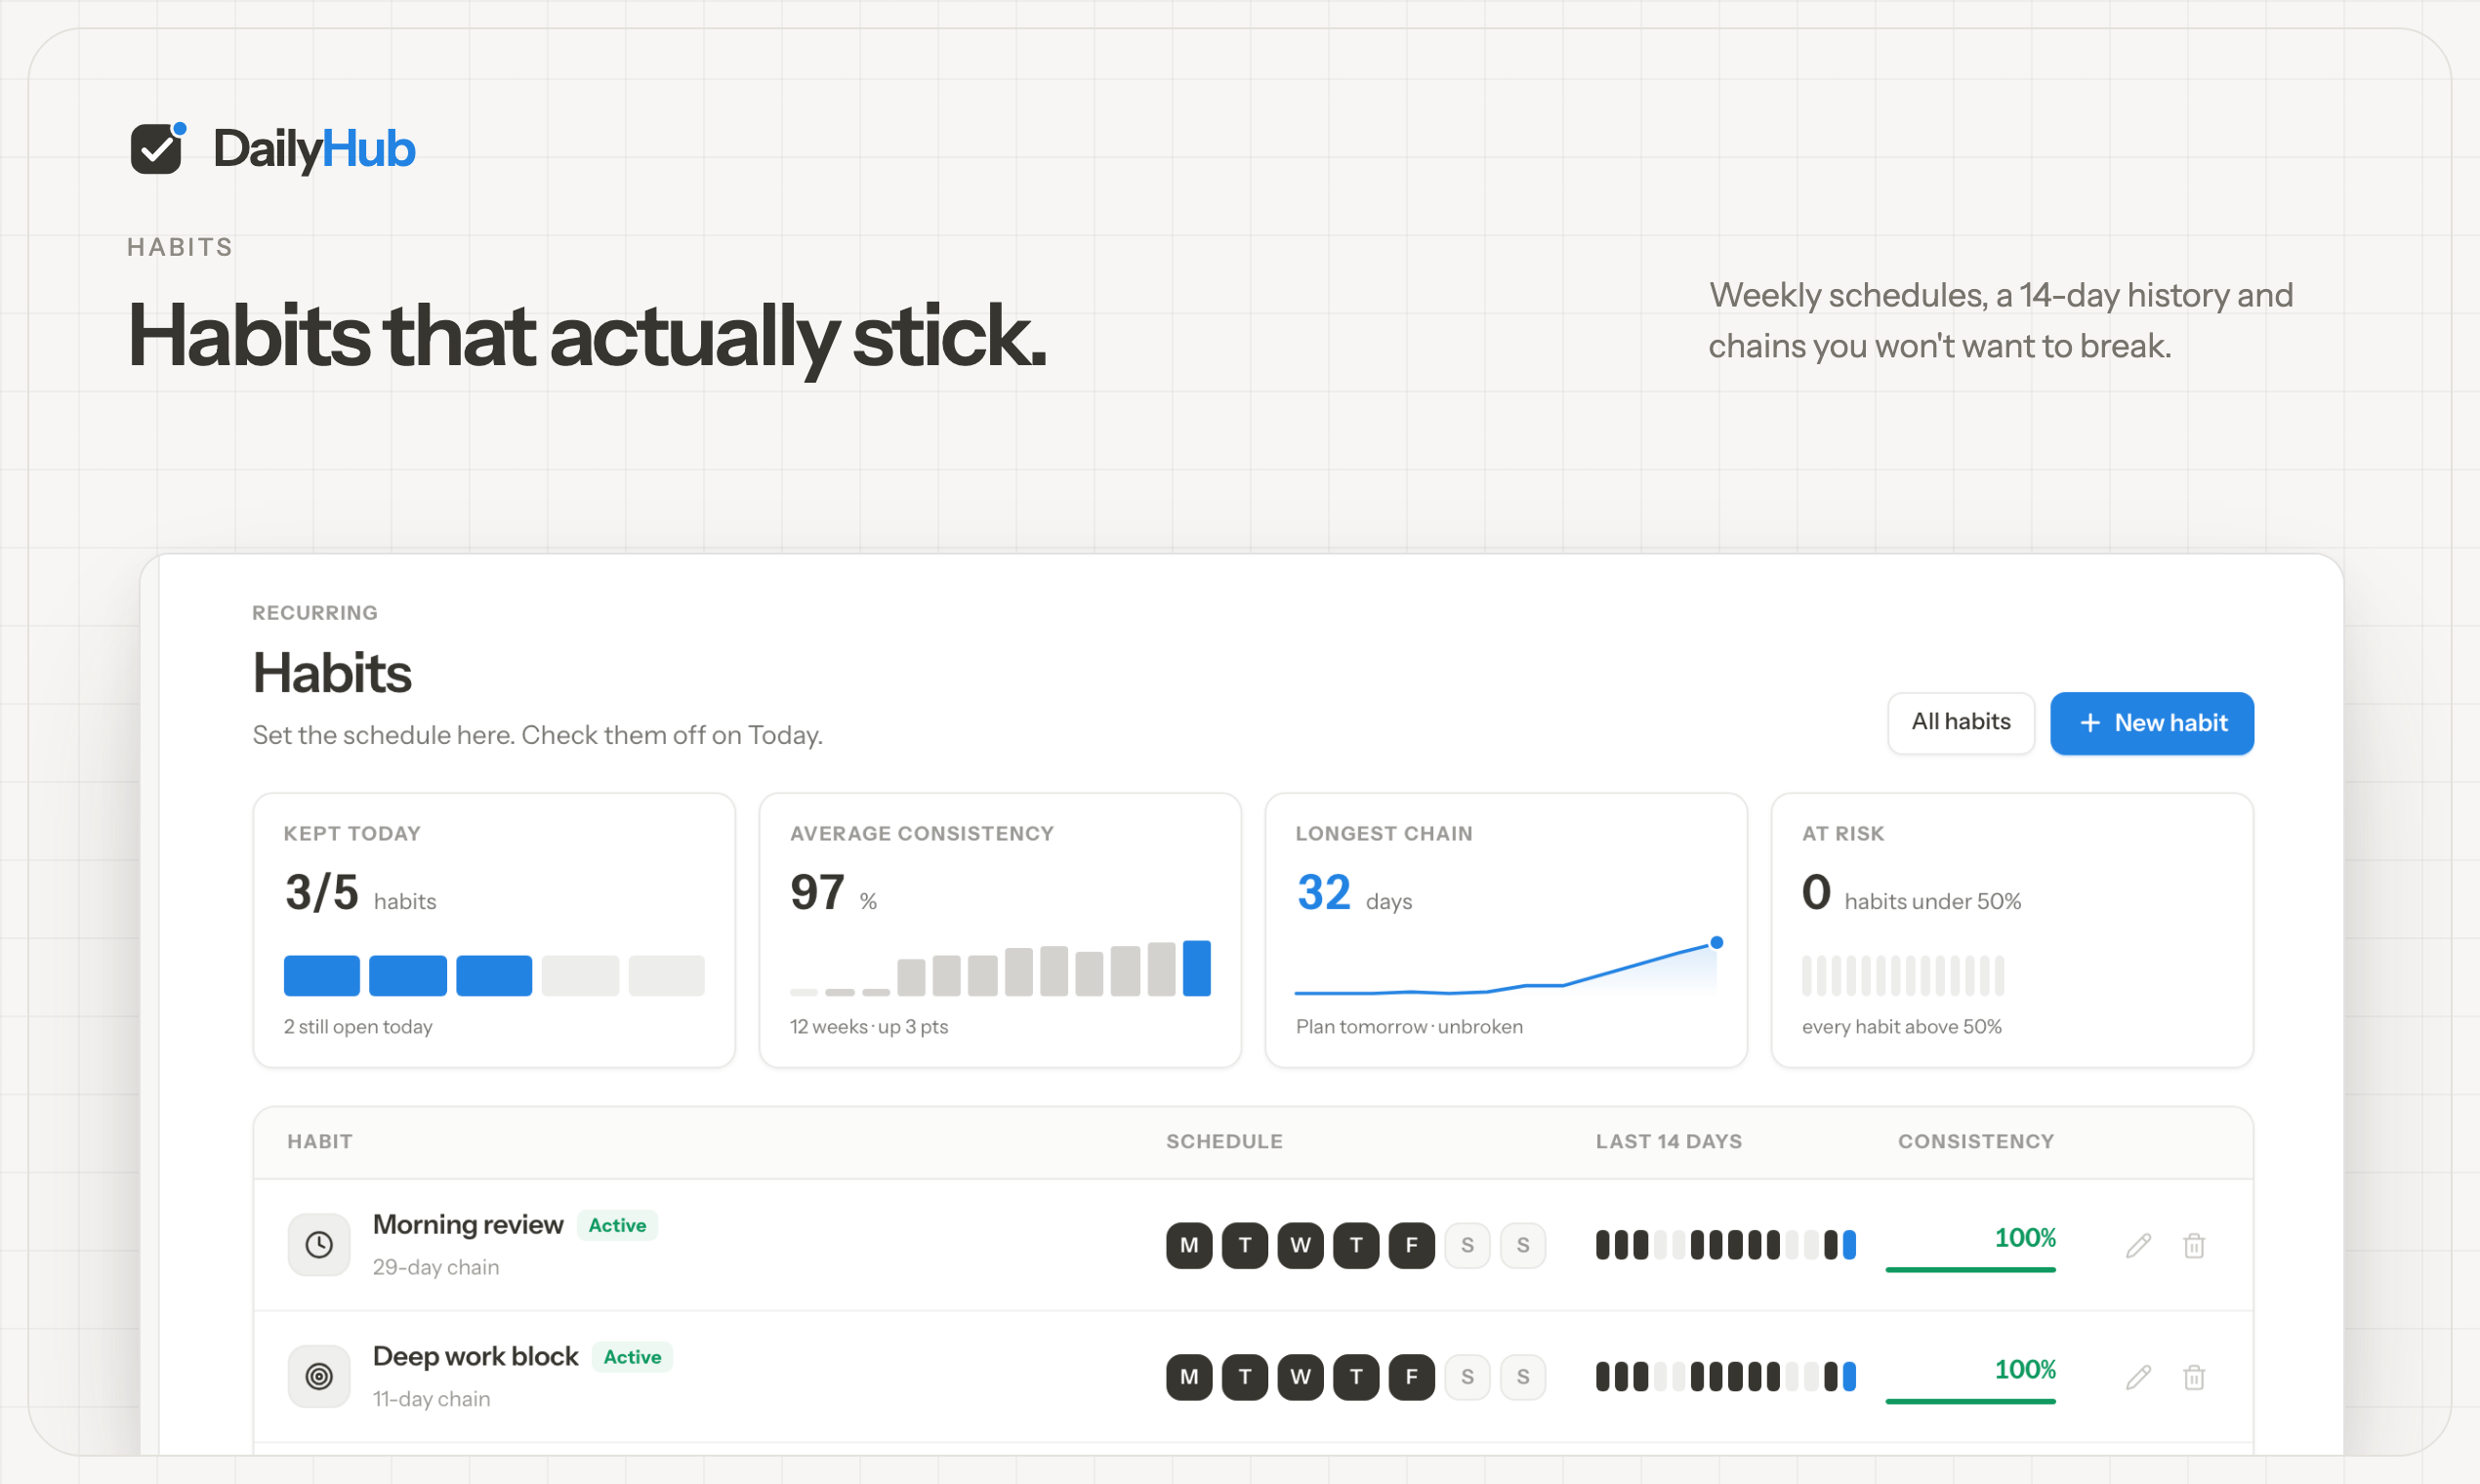
Task: Open the All habits filter
Action: [x=1960, y=722]
